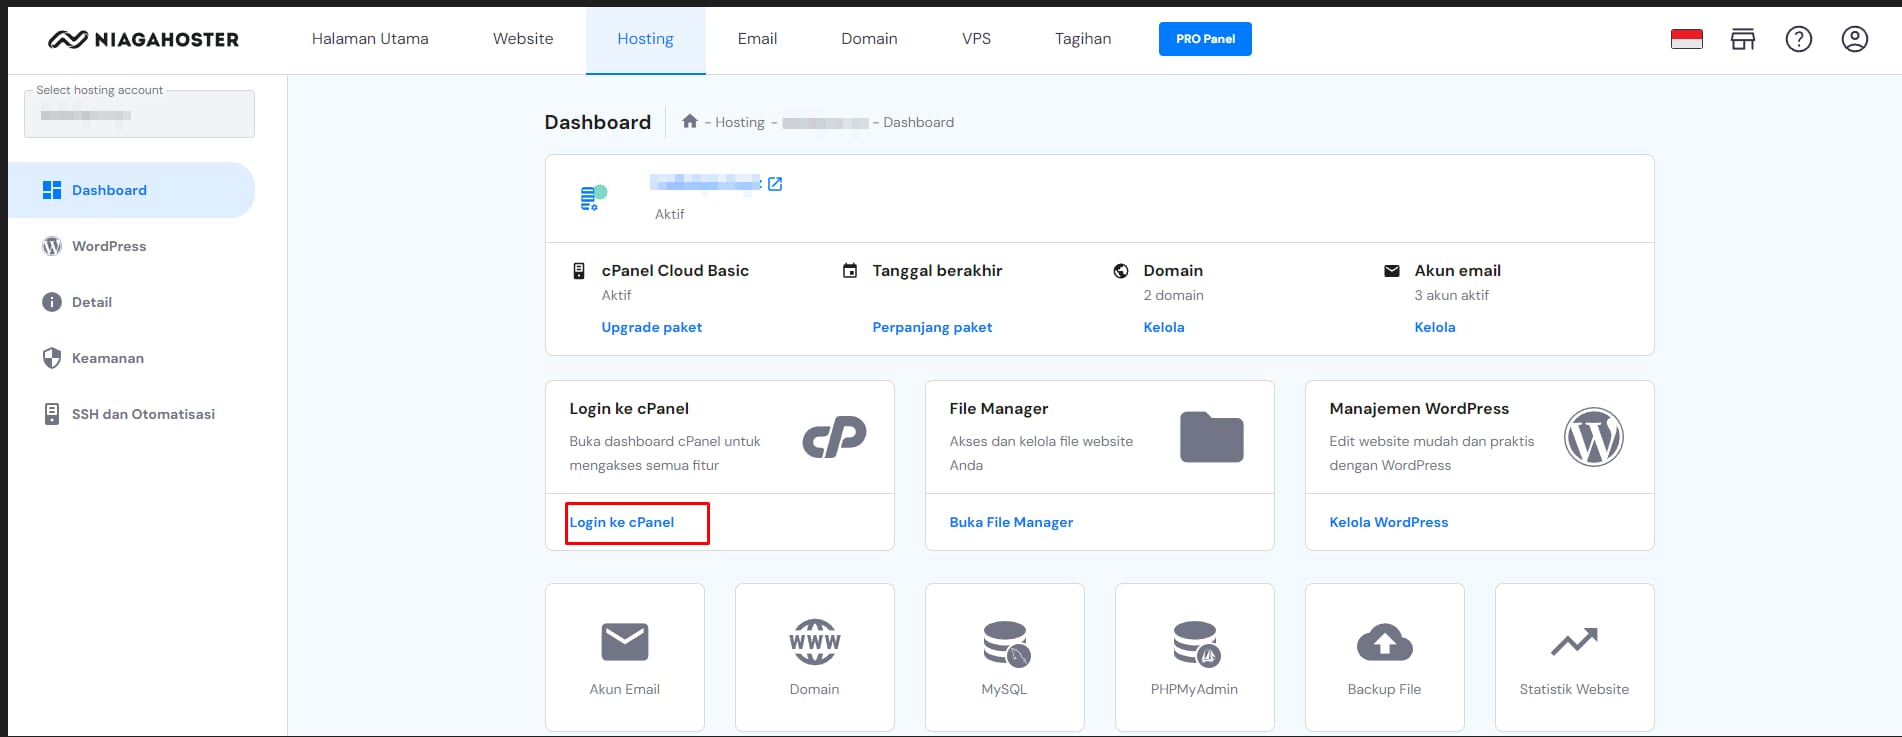Click the Upgrade paket link
1902x737 pixels.
[x=651, y=327]
